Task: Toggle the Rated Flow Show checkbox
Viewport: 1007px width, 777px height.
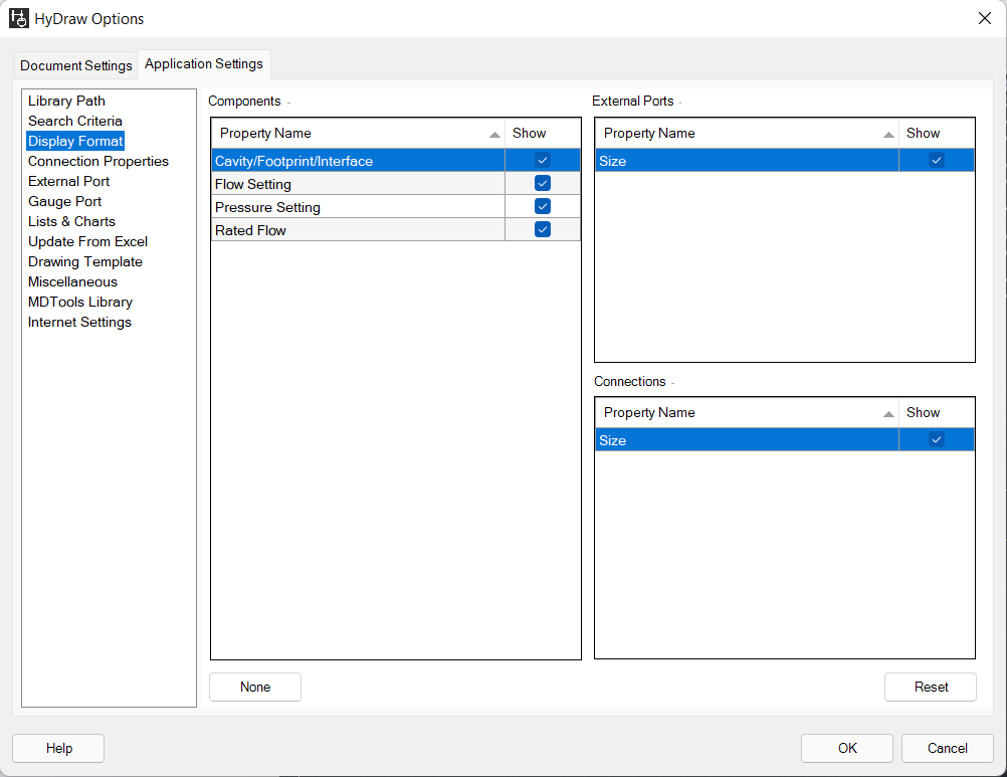Action: click(541, 229)
